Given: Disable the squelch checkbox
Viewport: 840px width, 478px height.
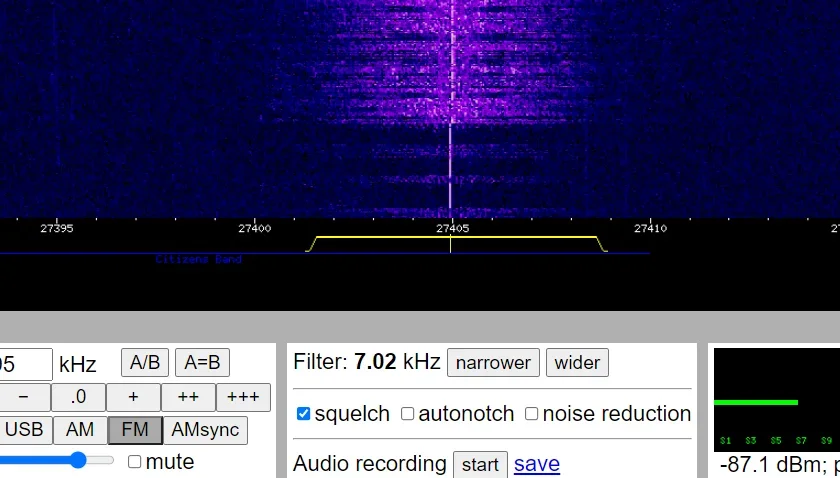Looking at the screenshot, I should pyautogui.click(x=303, y=414).
